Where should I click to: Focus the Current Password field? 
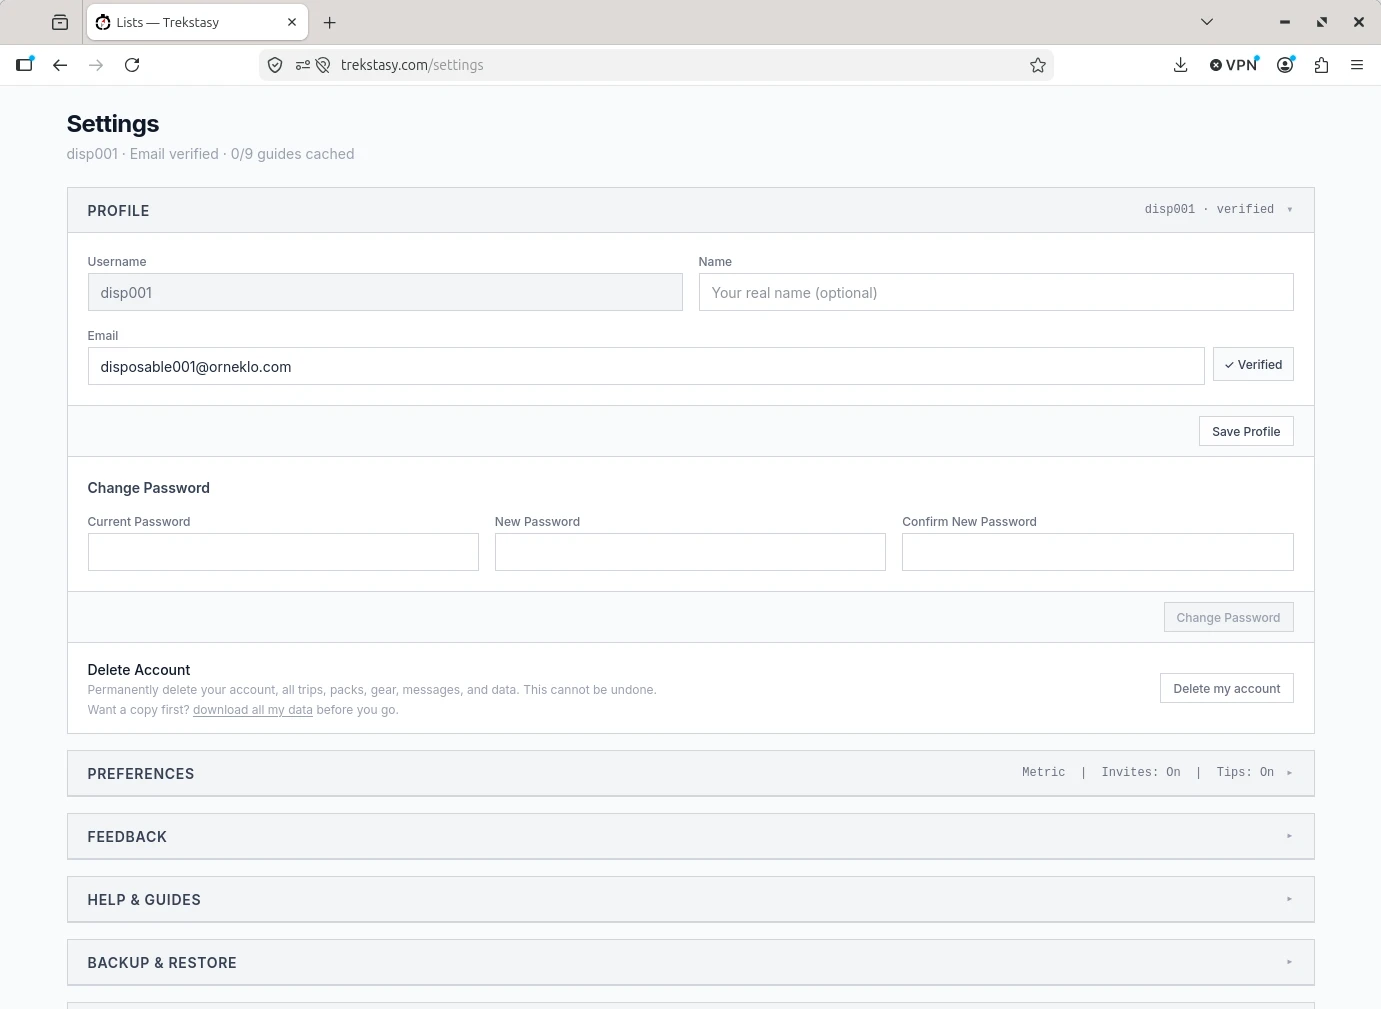point(283,552)
